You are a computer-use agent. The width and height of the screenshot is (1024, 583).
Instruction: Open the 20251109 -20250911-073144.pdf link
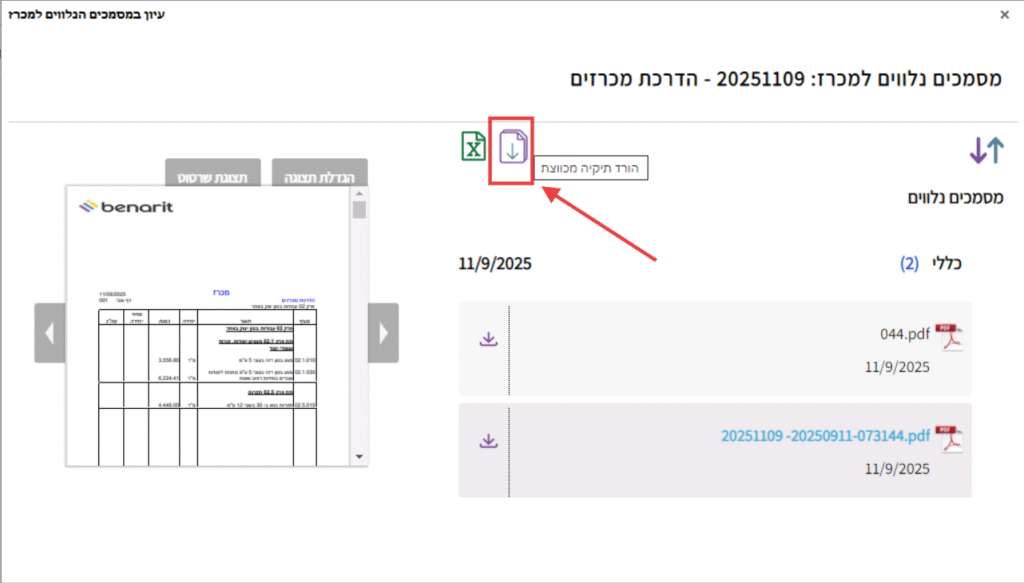coord(825,436)
